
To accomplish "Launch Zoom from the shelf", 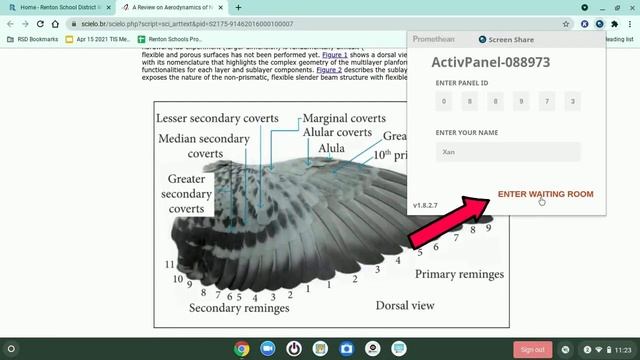I will [268, 349].
